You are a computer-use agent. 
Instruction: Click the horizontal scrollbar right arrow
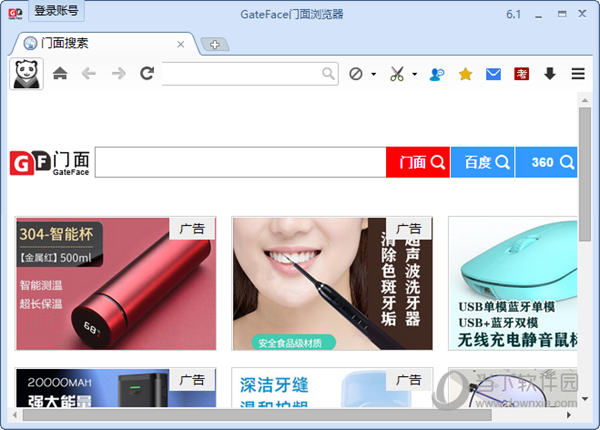(x=569, y=415)
